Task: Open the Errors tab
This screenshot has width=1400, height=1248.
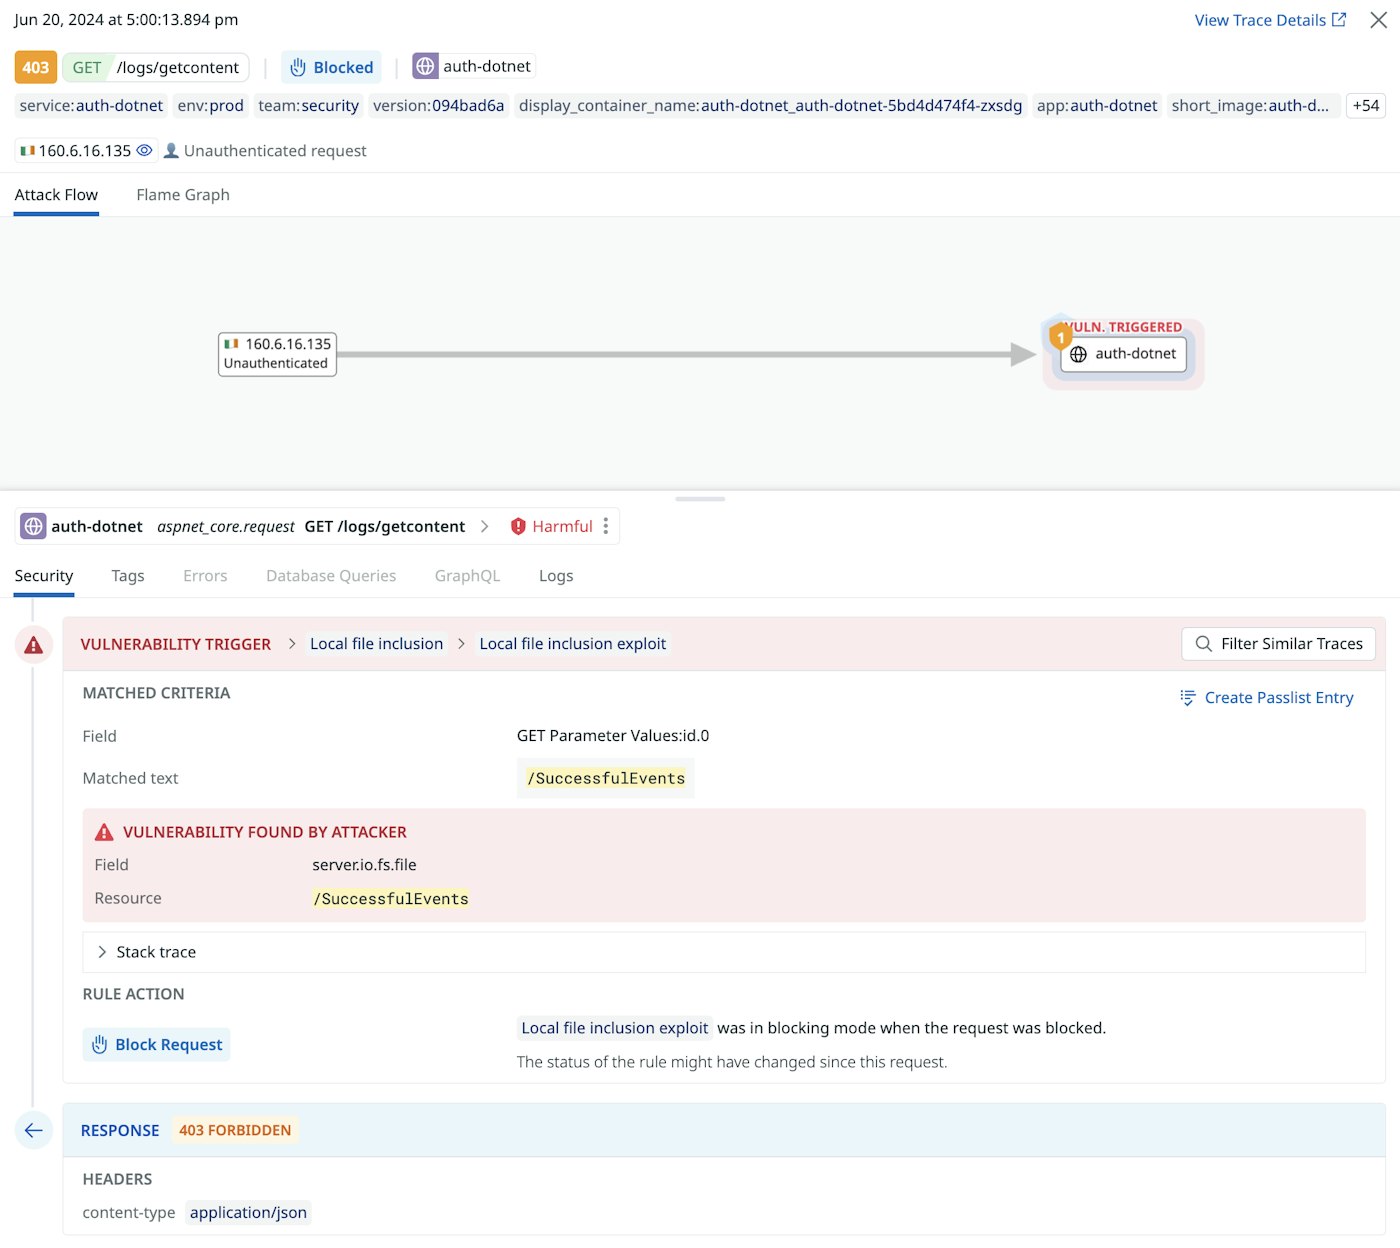Action: 205,576
